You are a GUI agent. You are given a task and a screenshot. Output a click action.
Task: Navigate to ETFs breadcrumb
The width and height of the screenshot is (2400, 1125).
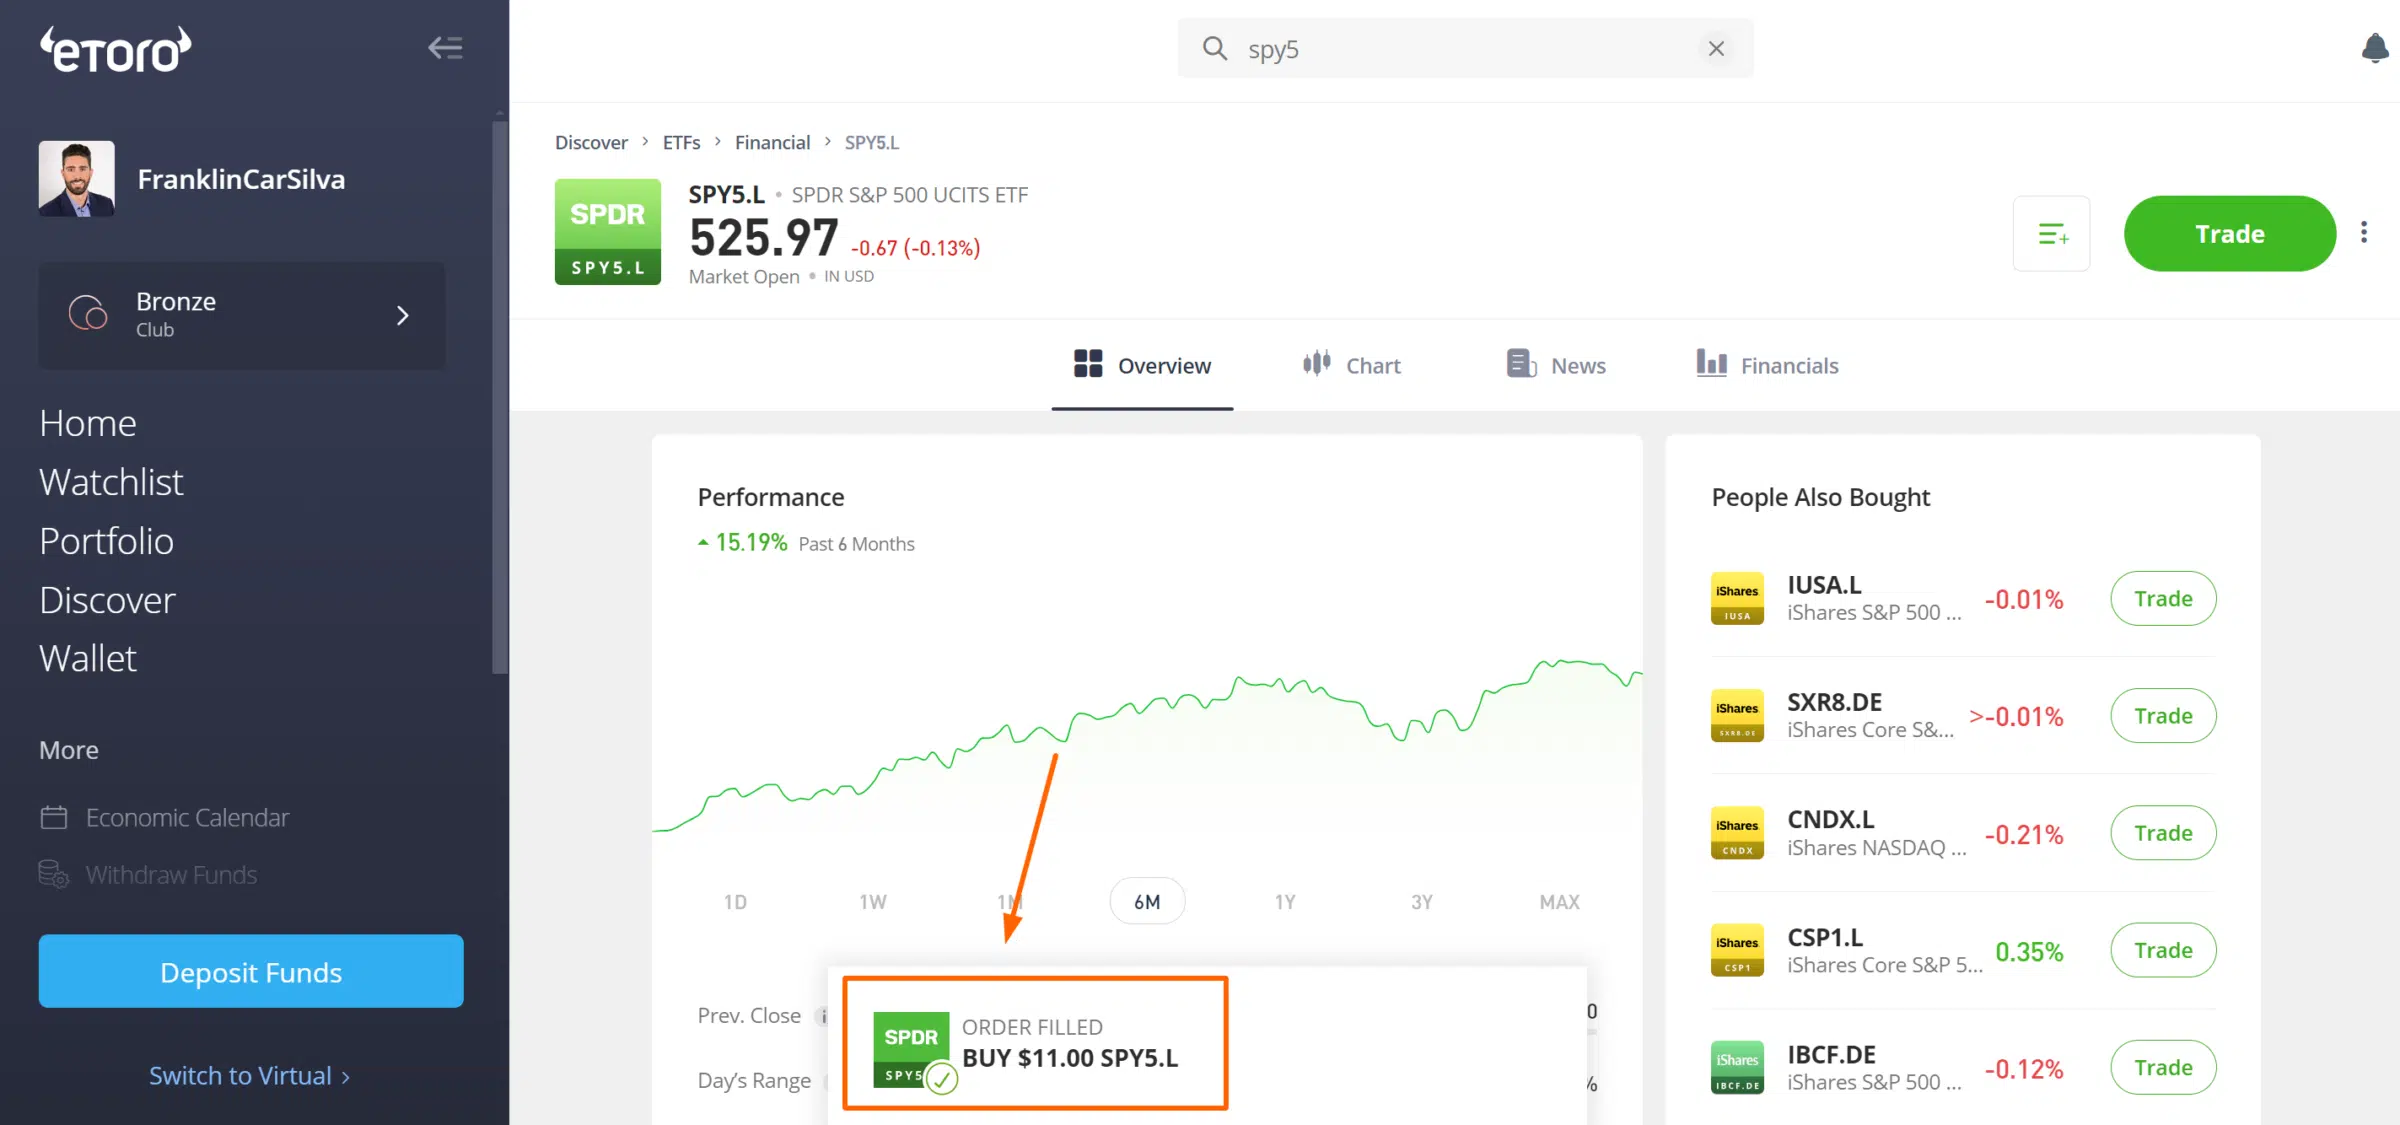click(x=681, y=142)
